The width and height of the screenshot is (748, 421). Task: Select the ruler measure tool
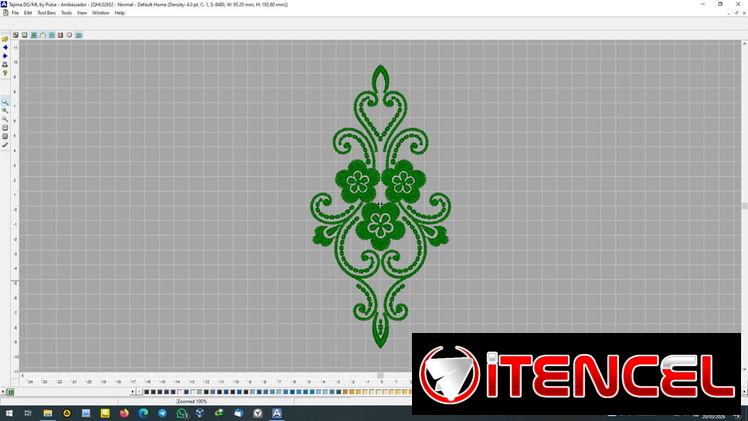[x=5, y=145]
